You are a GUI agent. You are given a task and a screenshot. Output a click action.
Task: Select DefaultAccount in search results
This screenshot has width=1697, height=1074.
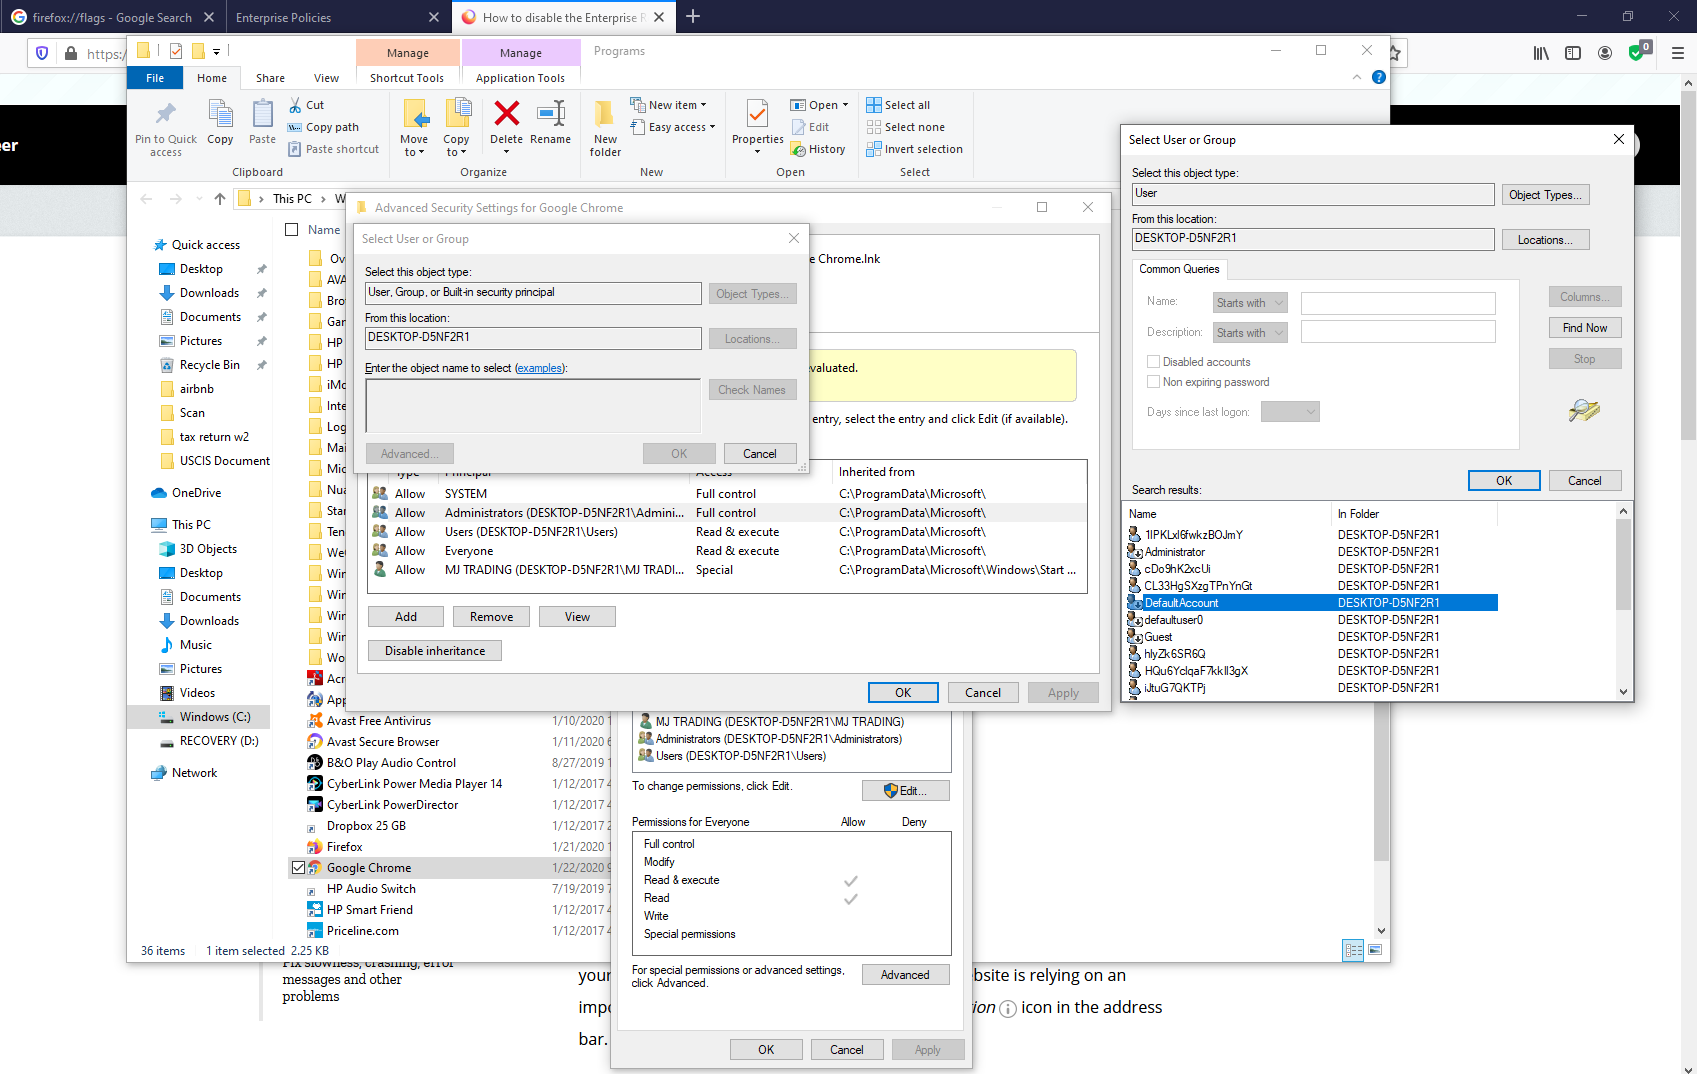click(x=1181, y=603)
